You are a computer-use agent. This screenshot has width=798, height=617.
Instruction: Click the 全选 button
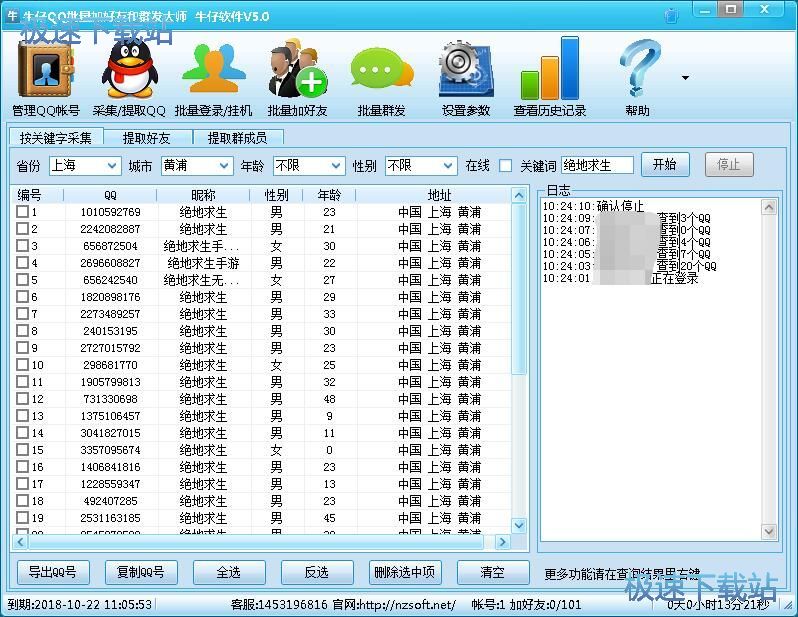click(229, 573)
